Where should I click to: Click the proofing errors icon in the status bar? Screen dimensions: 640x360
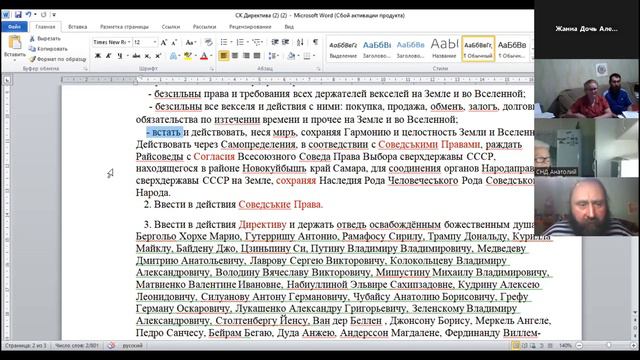pyautogui.click(x=111, y=346)
